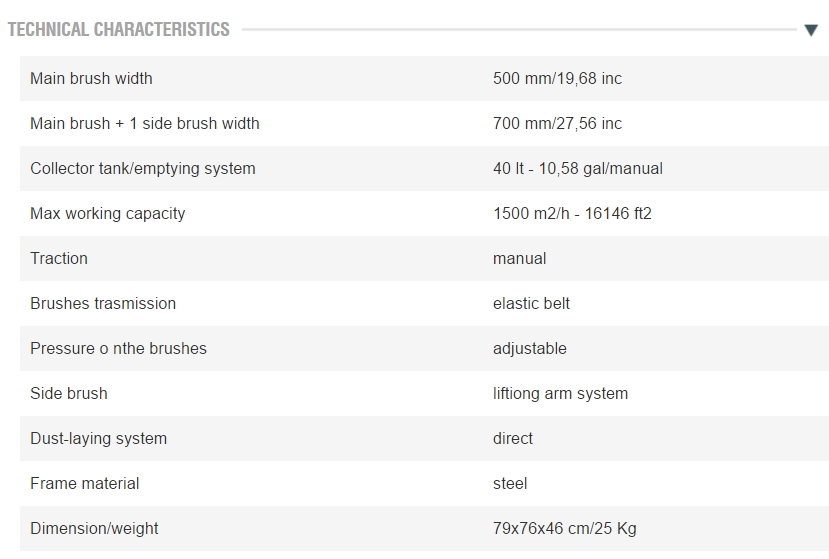829x559 pixels.
Task: Select Main brush + 1 side brush width
Action: (145, 124)
